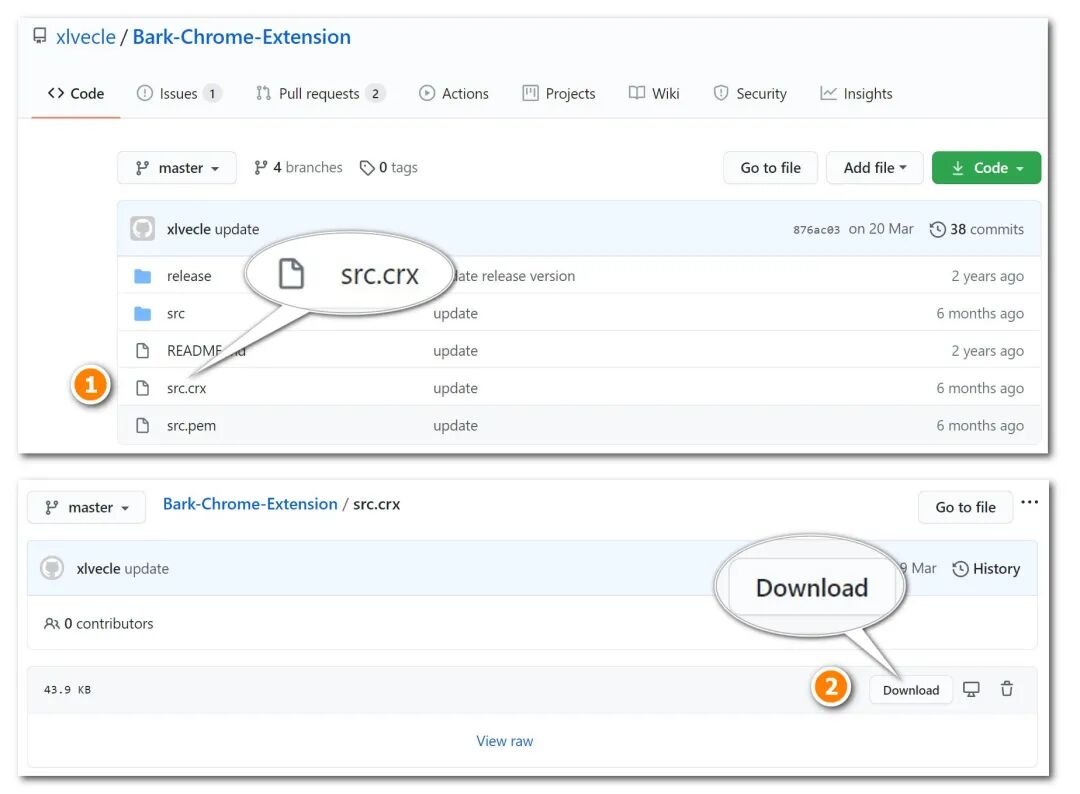Screen dimensions: 1080x794
Task: Click the Issues count badge 1
Action: 212,94
